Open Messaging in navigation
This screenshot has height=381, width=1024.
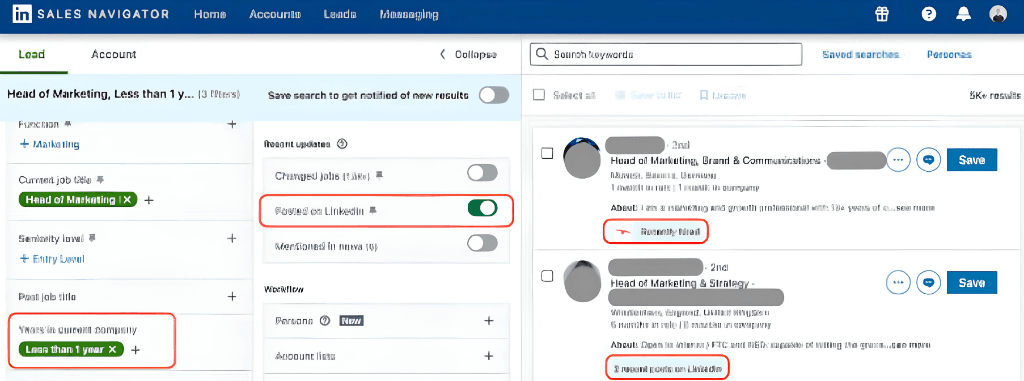(x=409, y=14)
